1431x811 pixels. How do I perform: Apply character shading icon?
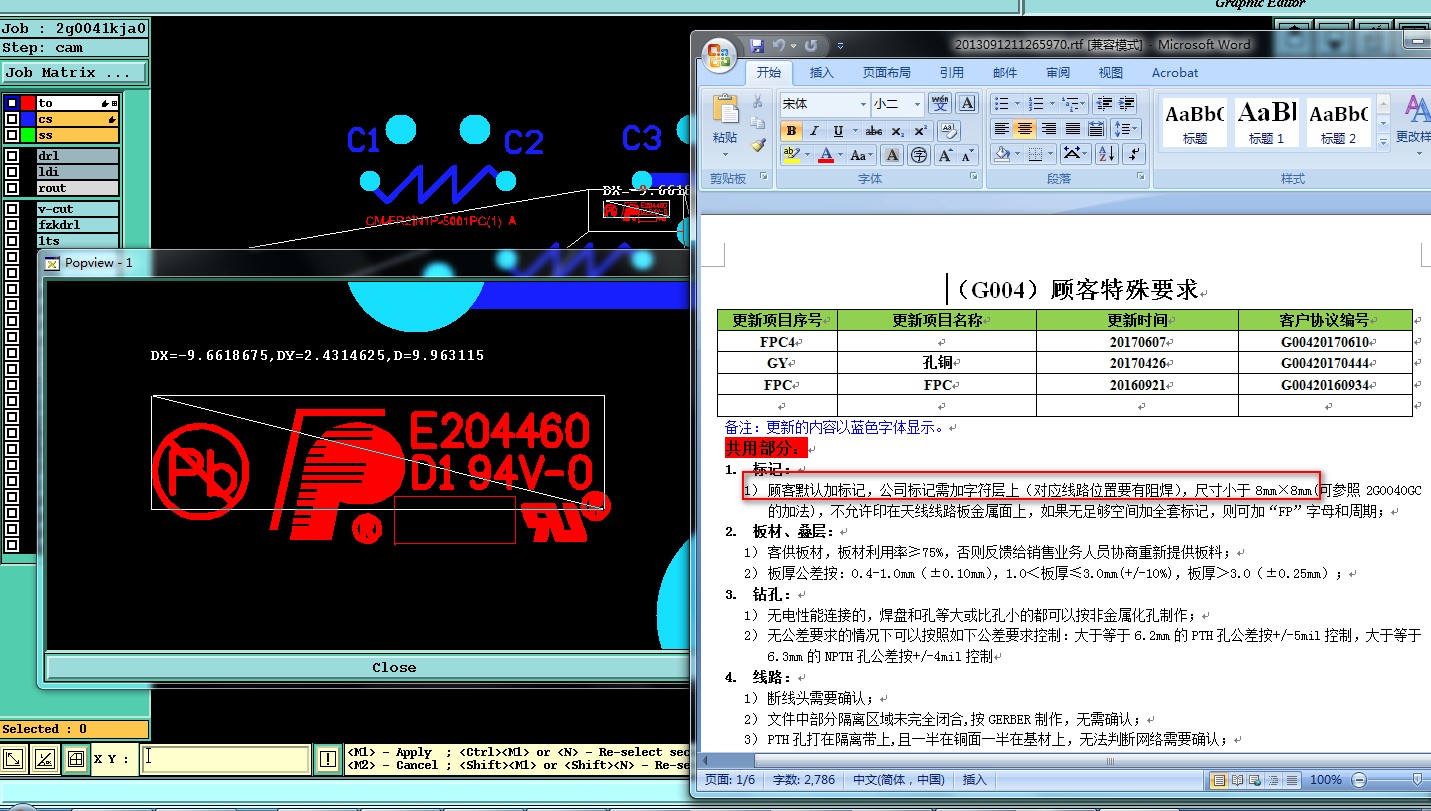(892, 155)
